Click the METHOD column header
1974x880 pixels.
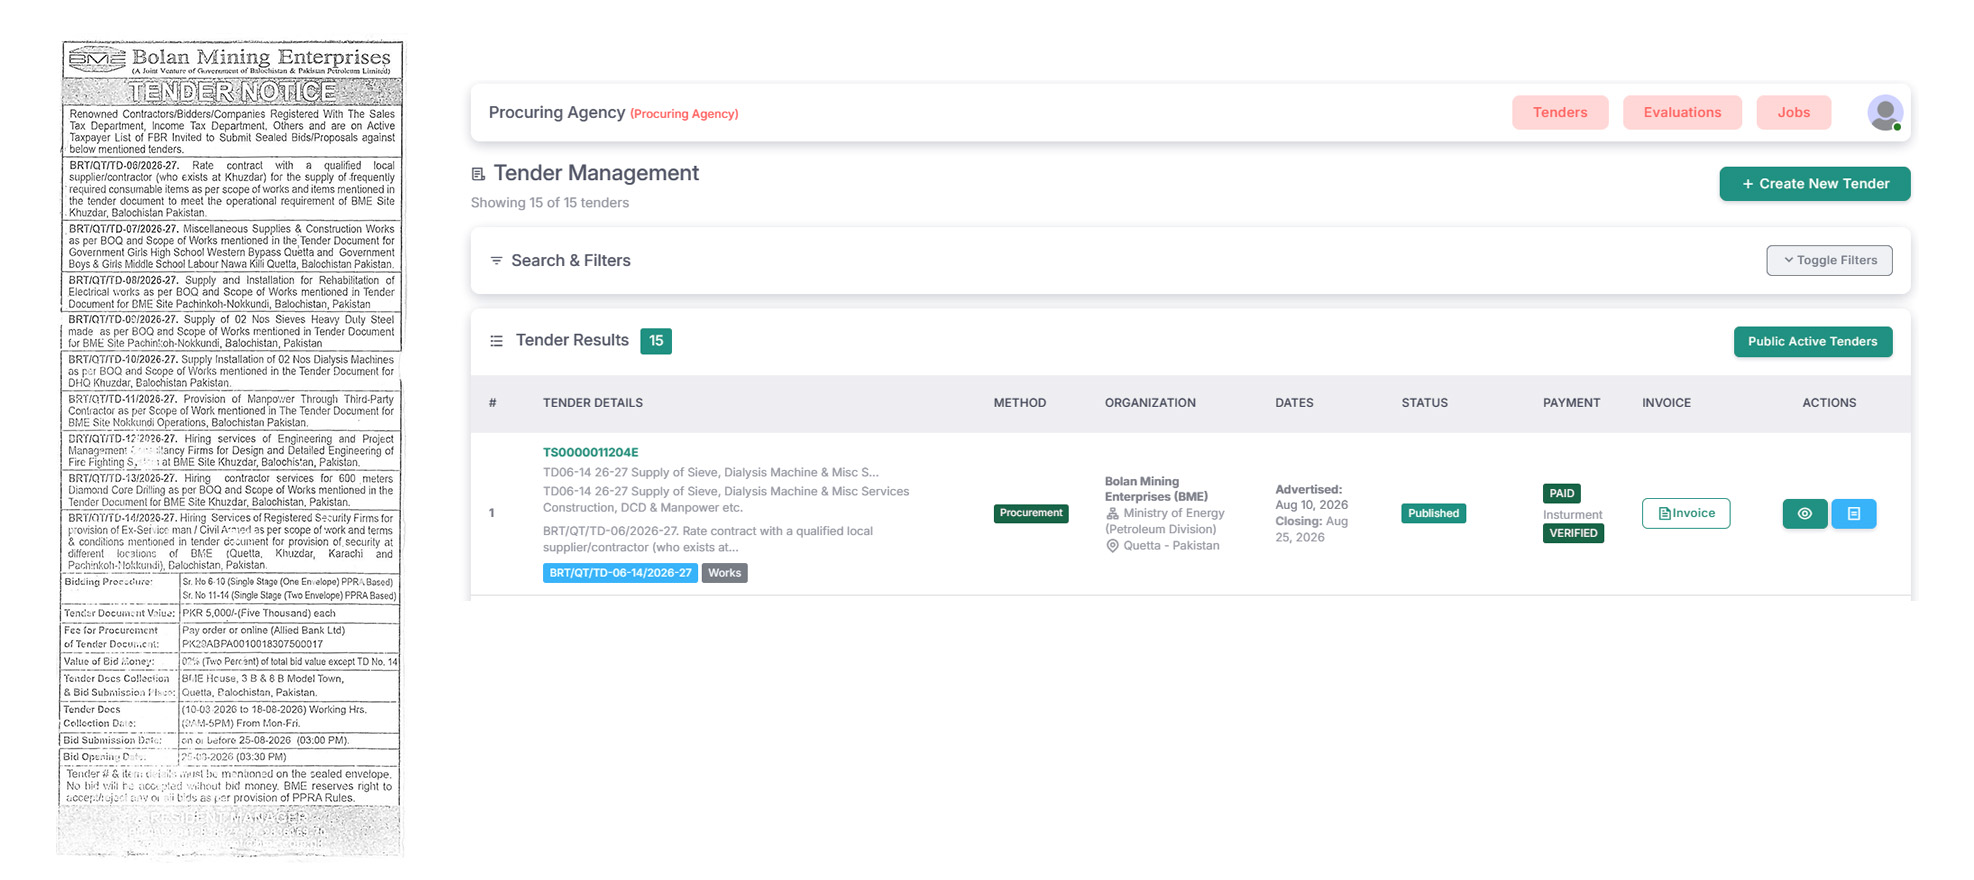pyautogui.click(x=1020, y=403)
